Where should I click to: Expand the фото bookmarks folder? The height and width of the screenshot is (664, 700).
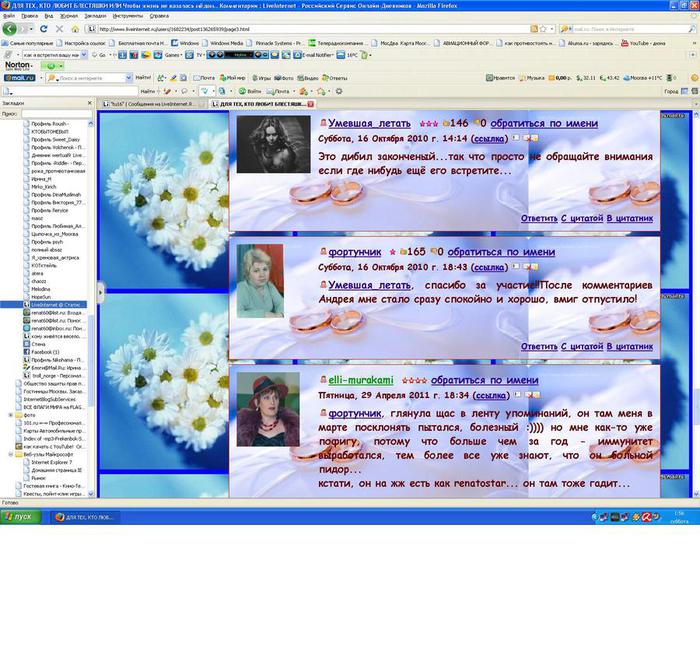(x=10, y=415)
